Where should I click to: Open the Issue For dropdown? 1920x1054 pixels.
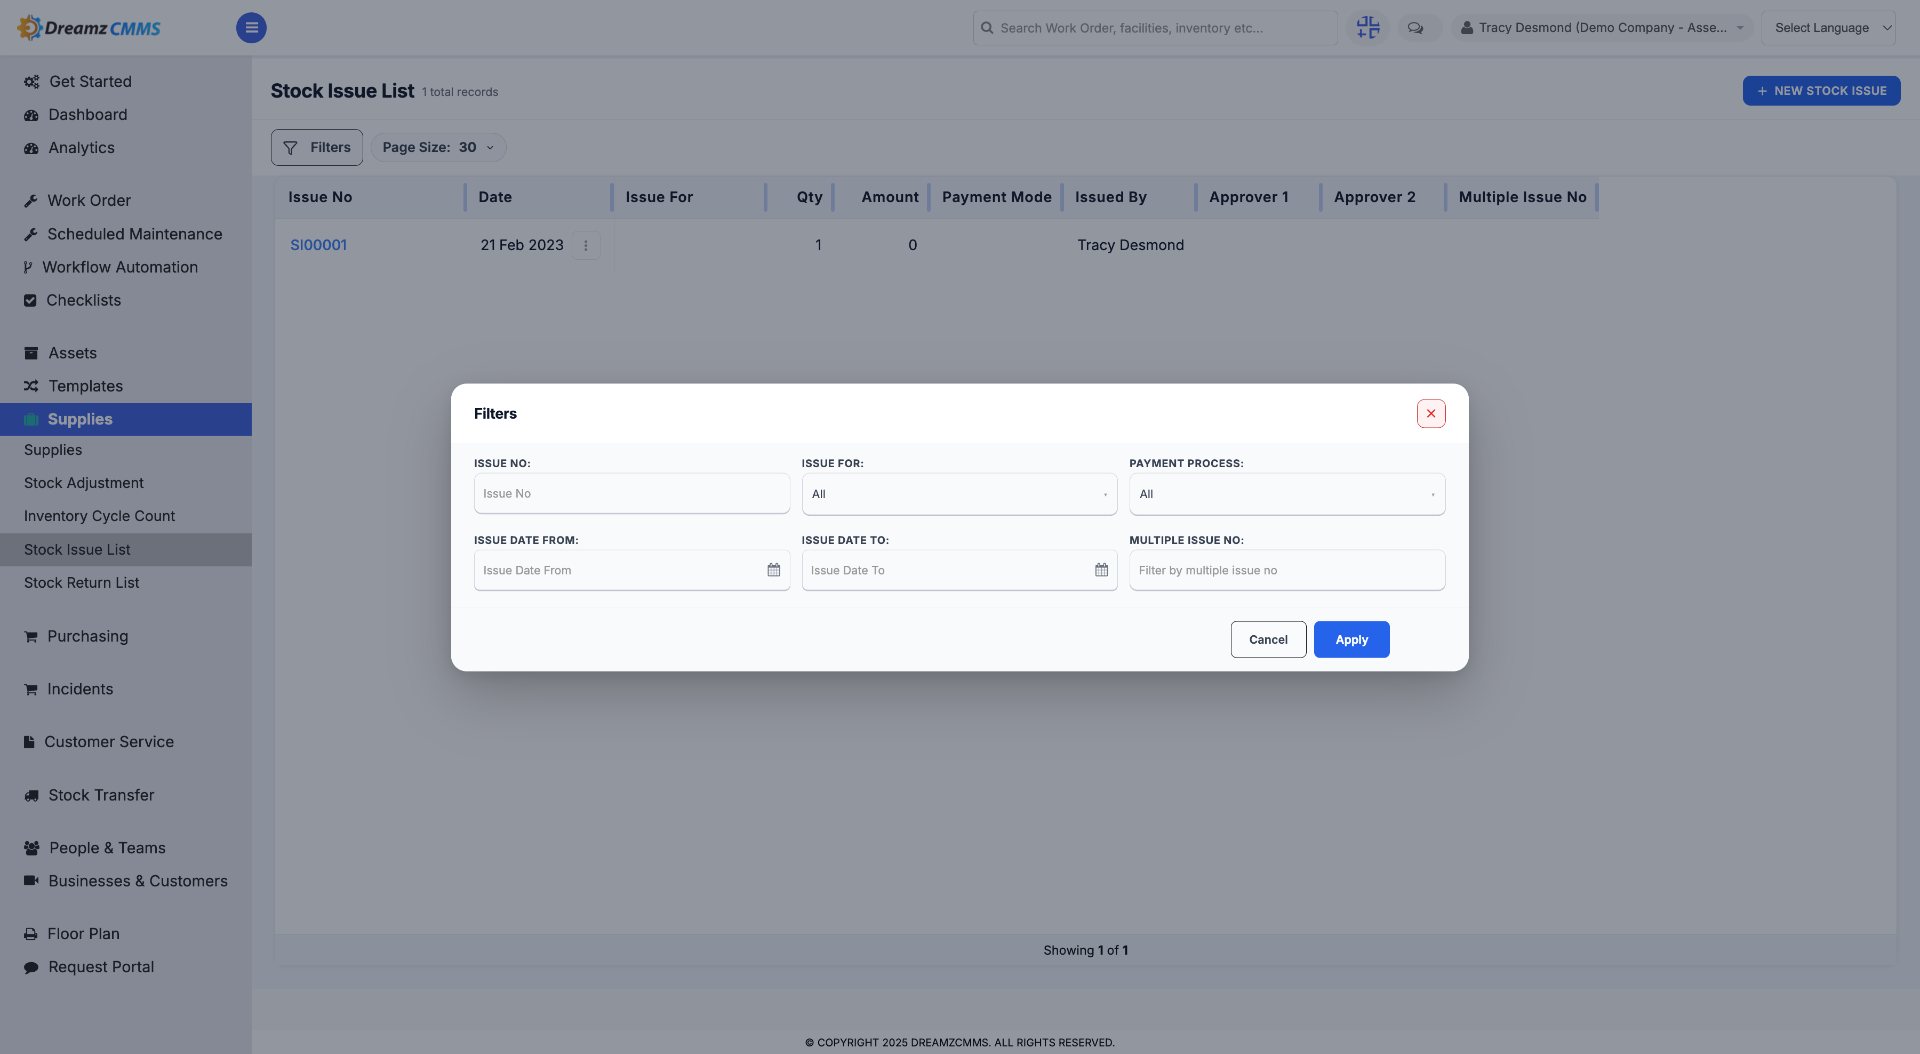[959, 494]
